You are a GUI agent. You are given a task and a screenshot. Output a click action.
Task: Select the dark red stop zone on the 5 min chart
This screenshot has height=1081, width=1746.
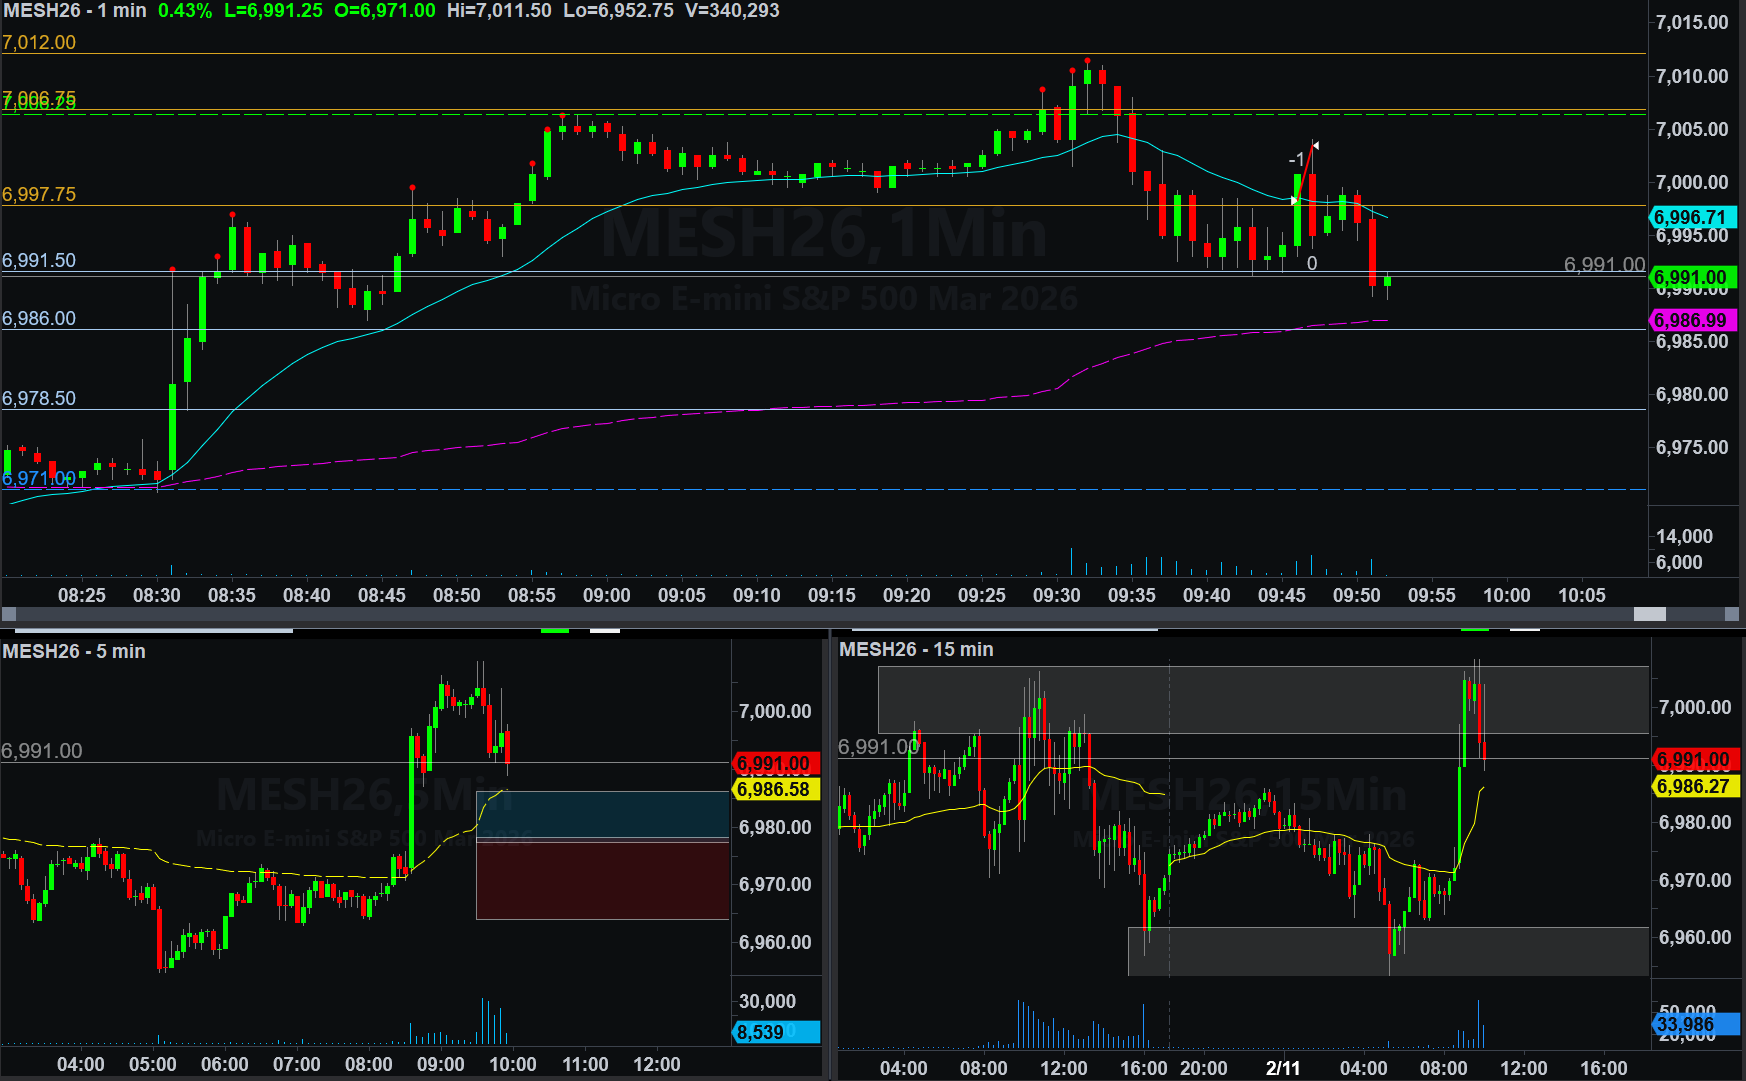(x=603, y=880)
